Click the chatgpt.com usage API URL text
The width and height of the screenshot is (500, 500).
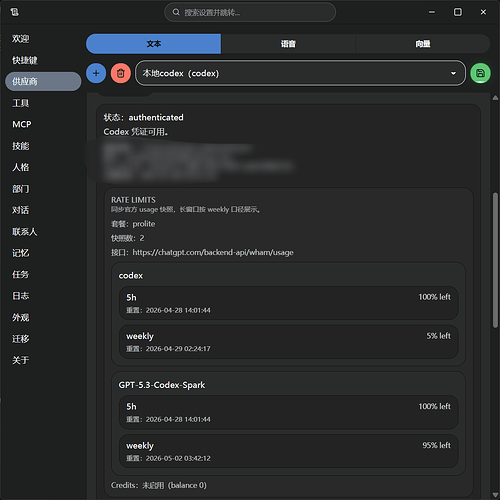pyautogui.click(x=213, y=252)
